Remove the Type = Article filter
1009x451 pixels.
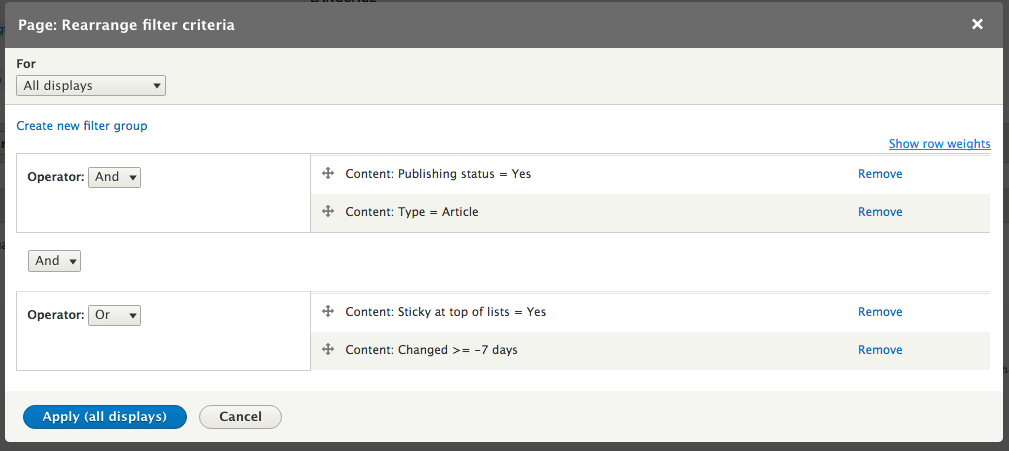880,212
